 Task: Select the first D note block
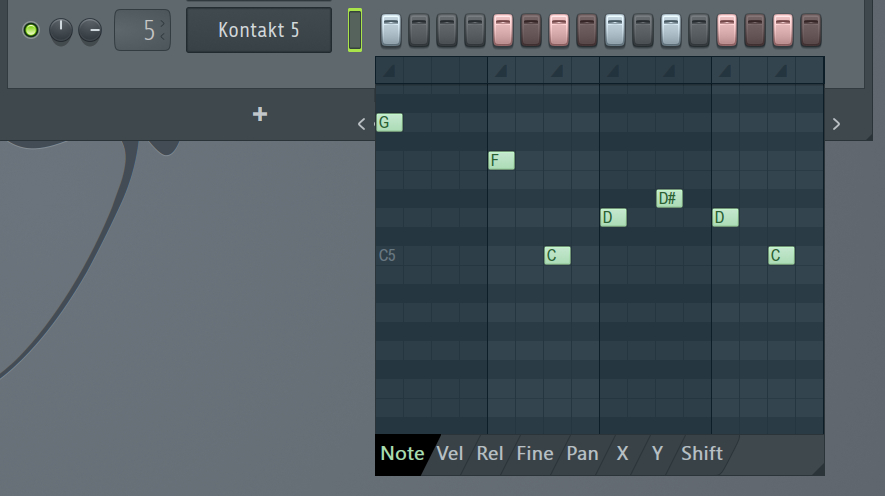coord(613,217)
